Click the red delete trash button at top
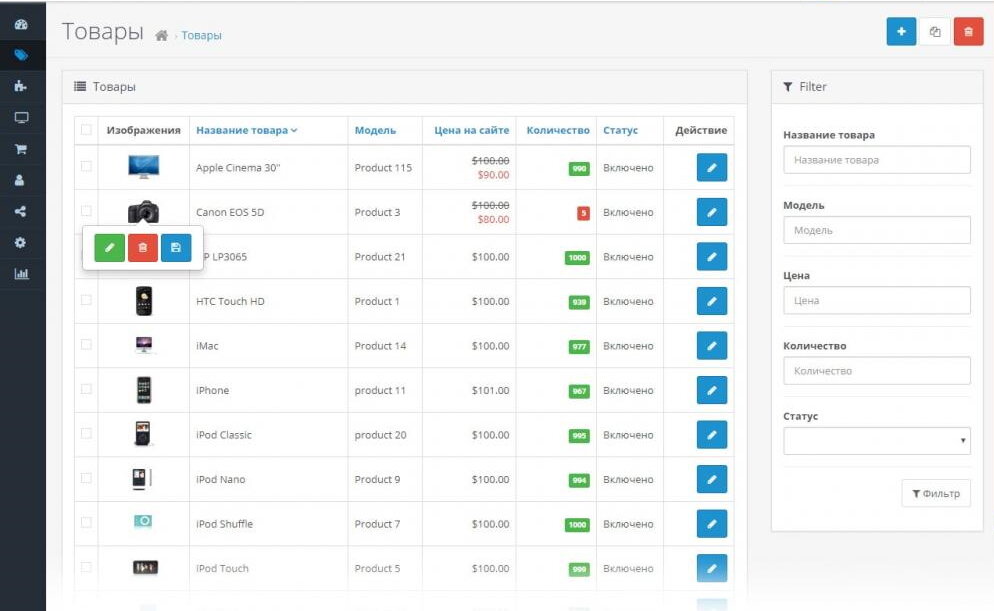The height and width of the screenshot is (611, 994). (x=967, y=32)
